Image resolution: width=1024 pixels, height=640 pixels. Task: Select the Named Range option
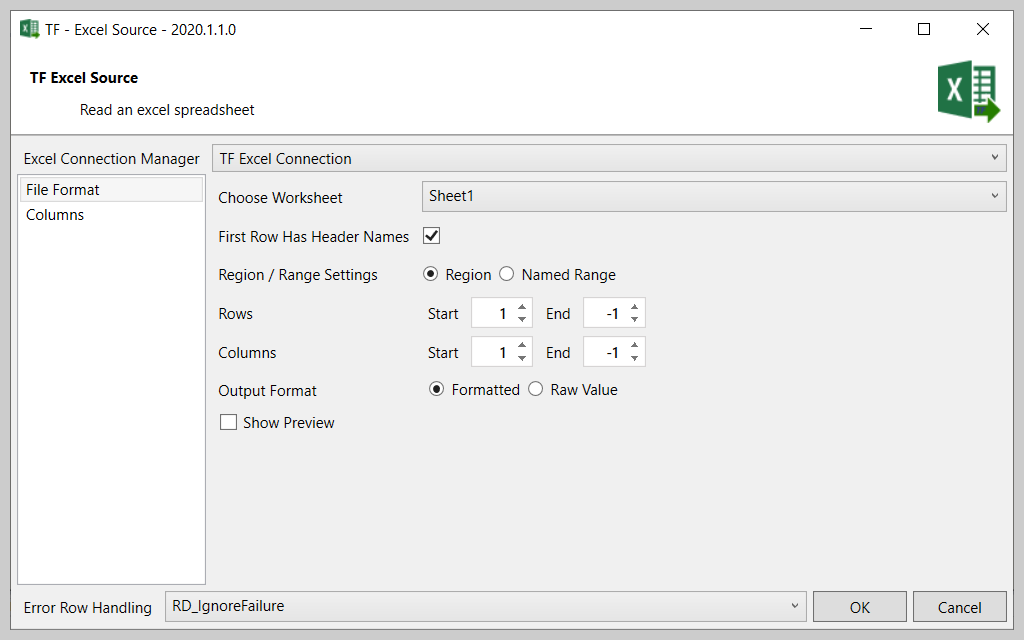(507, 274)
